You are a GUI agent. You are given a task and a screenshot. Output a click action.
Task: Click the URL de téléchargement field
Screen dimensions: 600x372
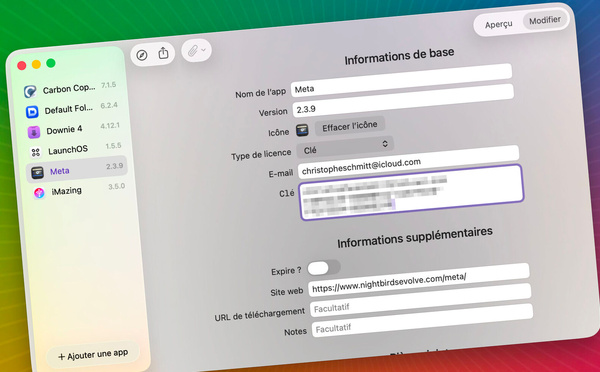click(x=420, y=300)
